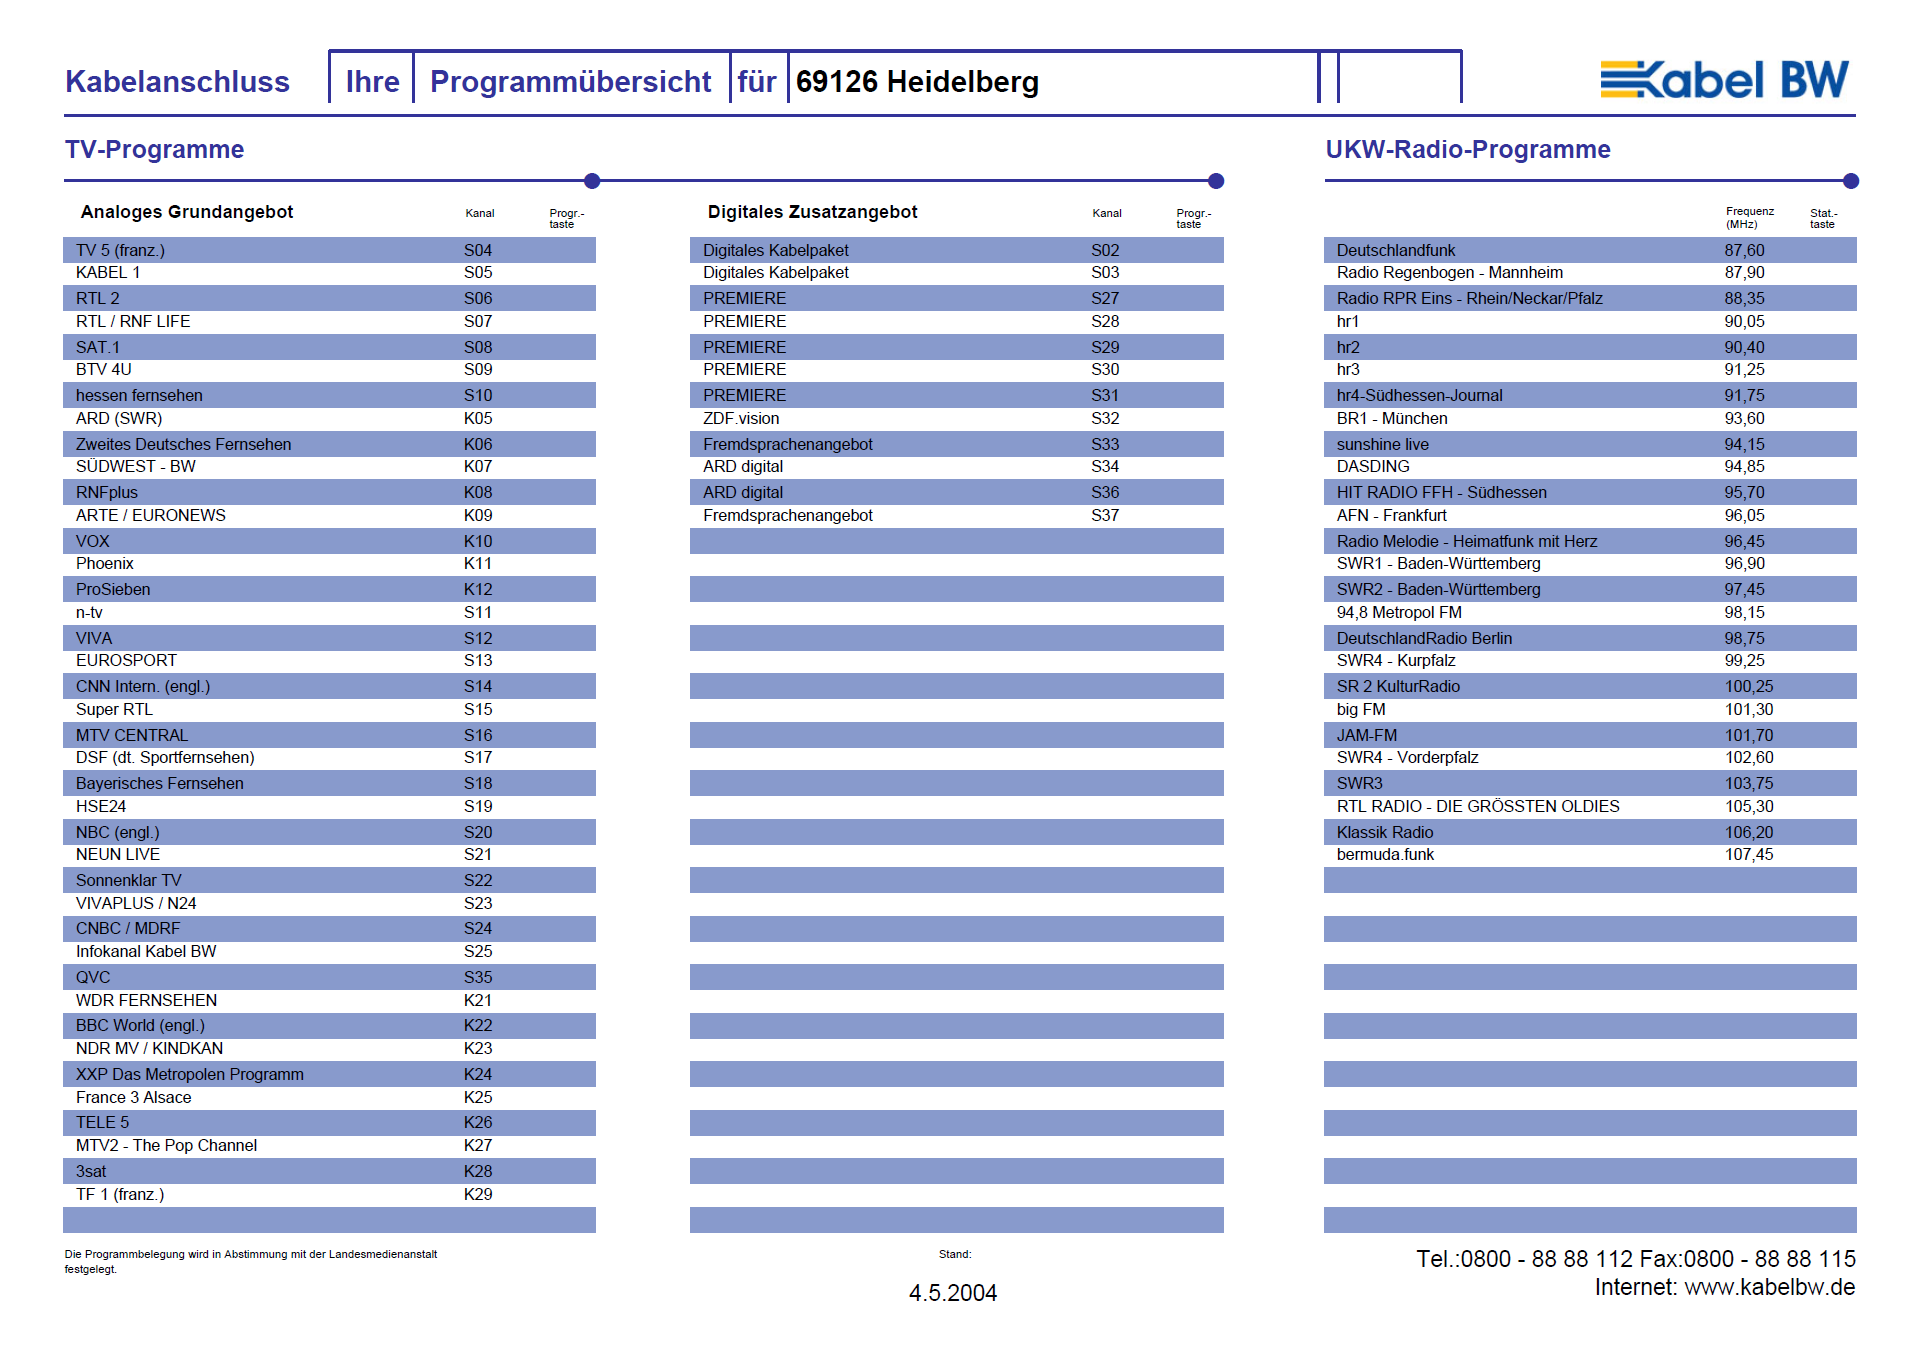The height and width of the screenshot is (1357, 1918).
Task: Click the sunshine live radio row
Action: pyautogui.click(x=1590, y=444)
